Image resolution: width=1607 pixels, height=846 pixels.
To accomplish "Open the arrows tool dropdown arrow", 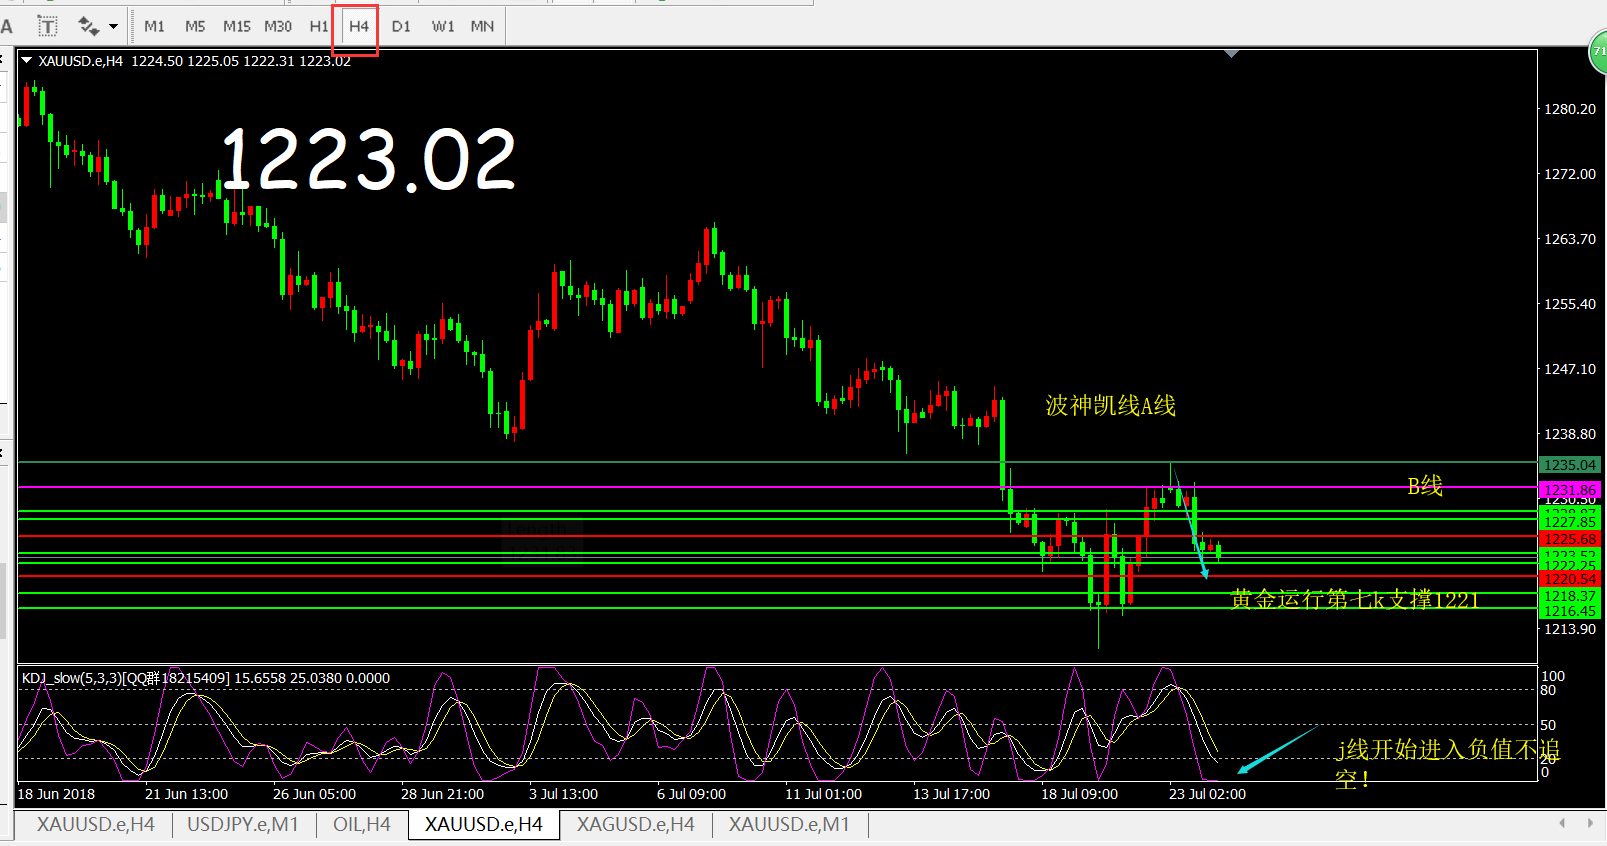I will (113, 26).
